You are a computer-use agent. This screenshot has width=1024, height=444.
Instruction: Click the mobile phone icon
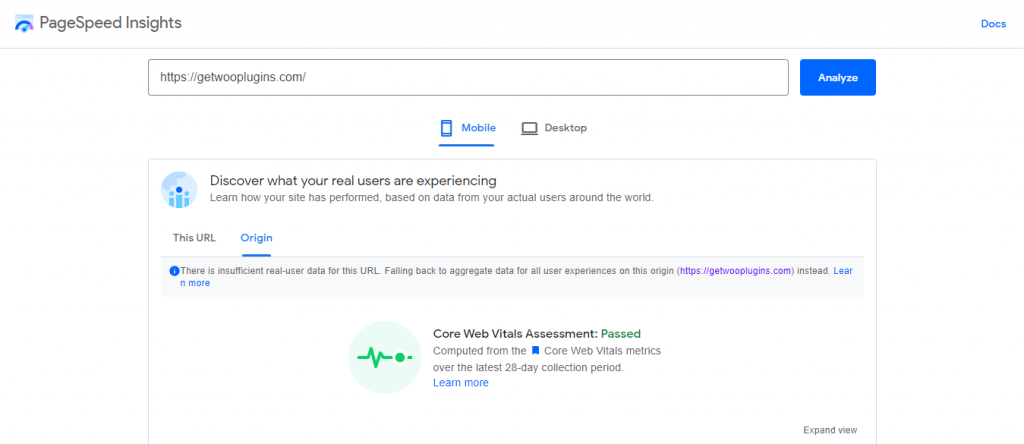coord(447,128)
